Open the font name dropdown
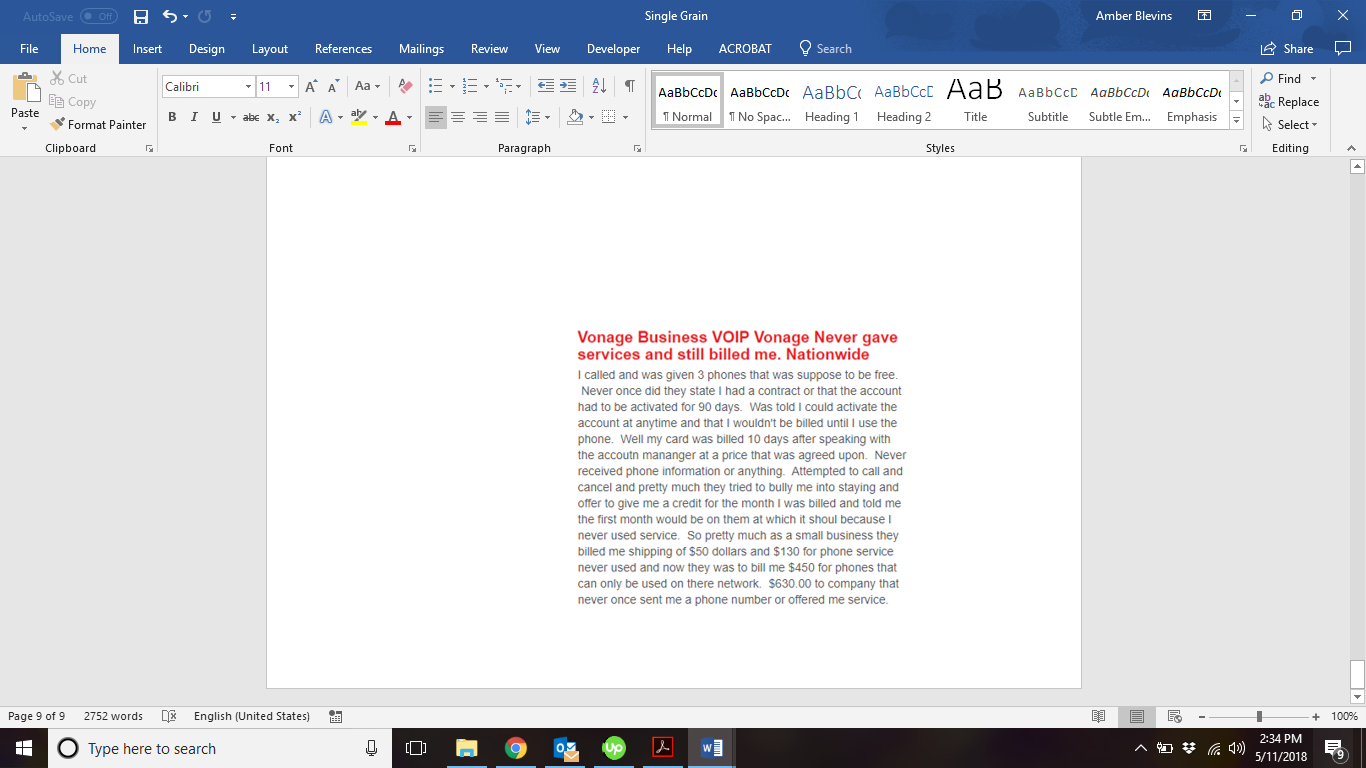The image size is (1366, 768). pyautogui.click(x=248, y=87)
